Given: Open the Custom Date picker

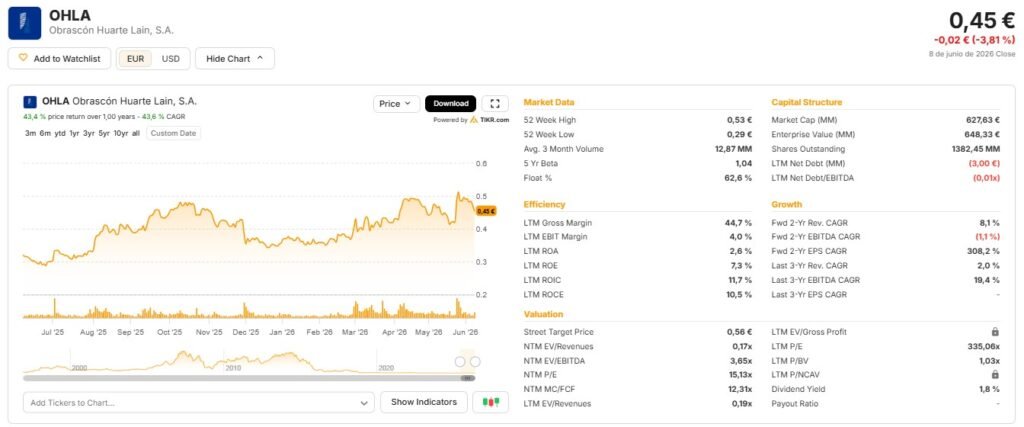Looking at the screenshot, I should coord(174,133).
